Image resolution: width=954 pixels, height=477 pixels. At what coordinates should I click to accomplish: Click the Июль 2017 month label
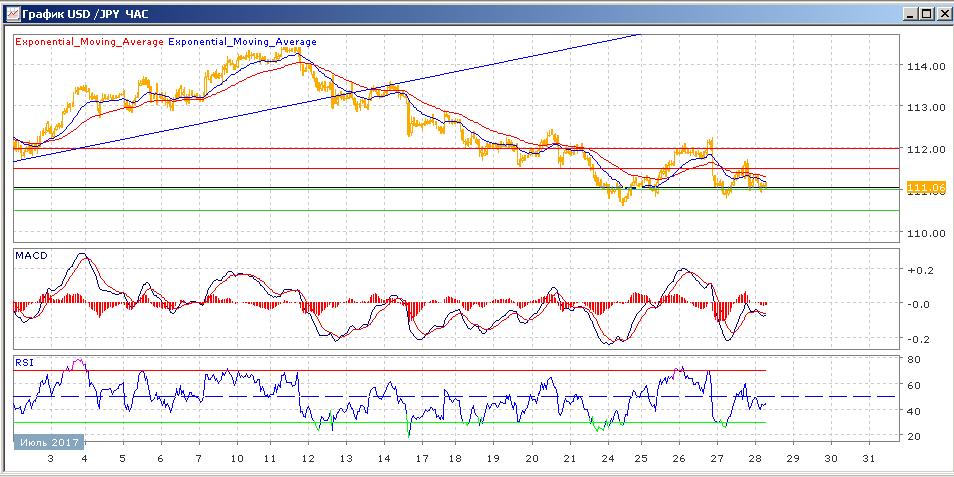(49, 441)
